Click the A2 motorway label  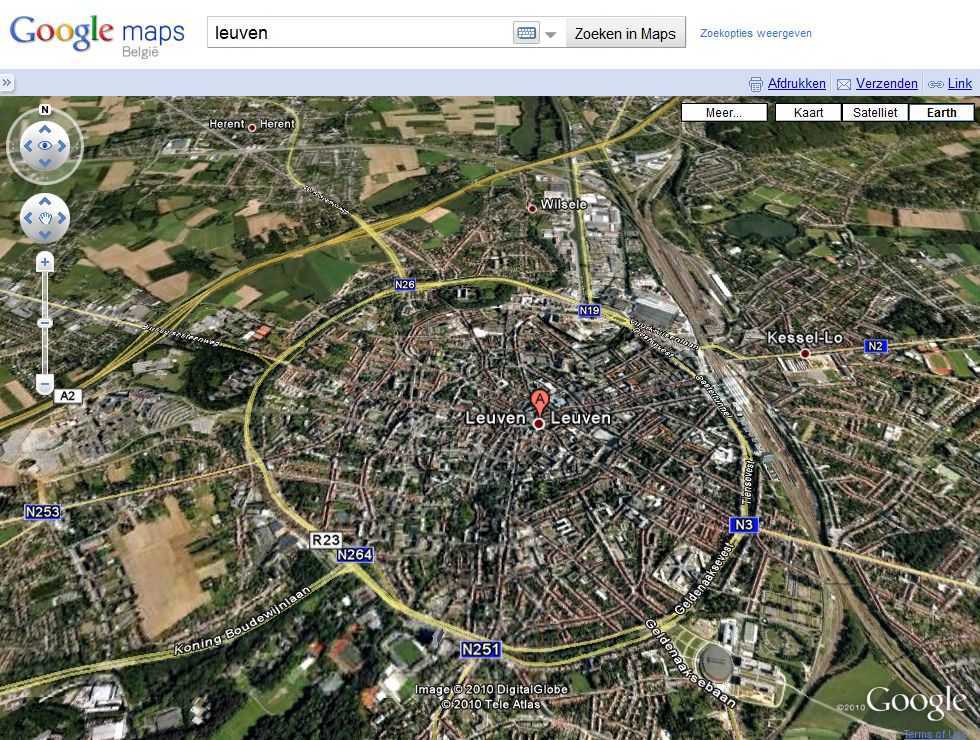pyautogui.click(x=68, y=396)
